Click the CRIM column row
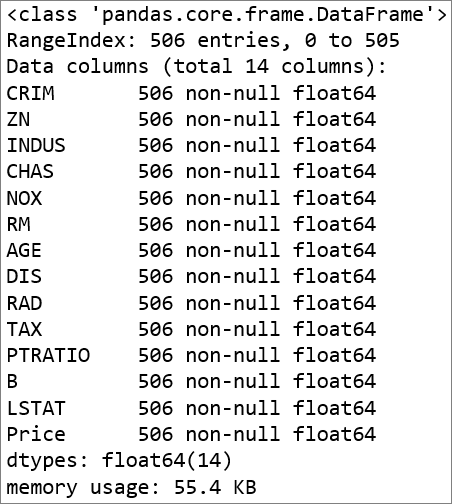Screen dimensions: 452x504 point(191,93)
